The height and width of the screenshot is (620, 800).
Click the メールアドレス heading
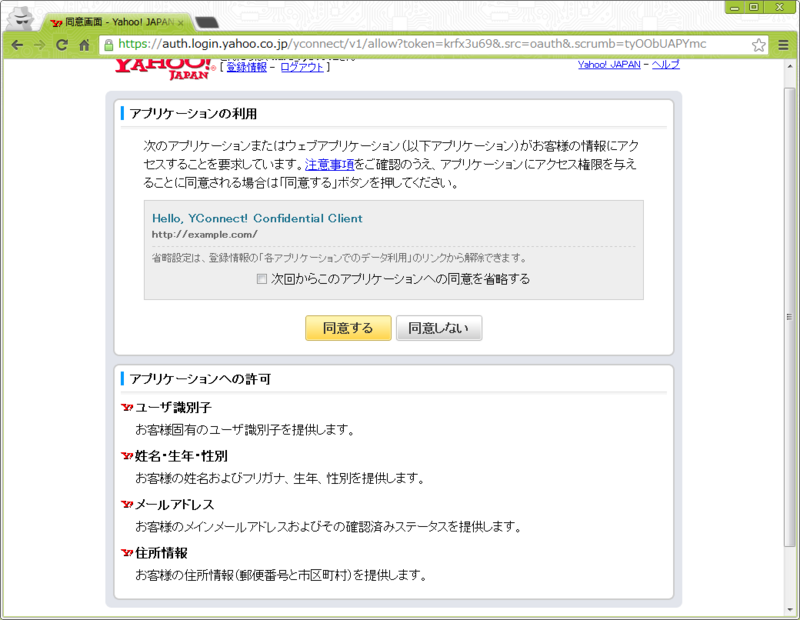[x=174, y=504]
